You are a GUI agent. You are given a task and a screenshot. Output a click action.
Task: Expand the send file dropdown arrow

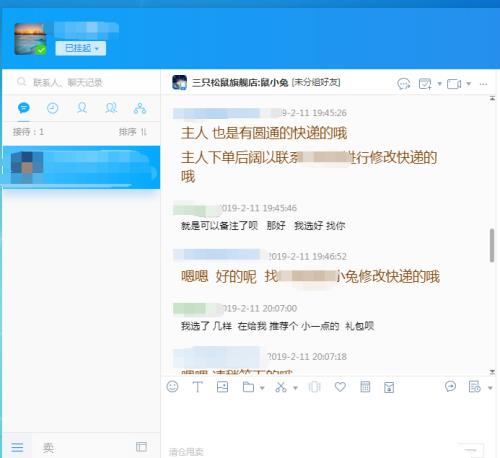(x=262, y=388)
